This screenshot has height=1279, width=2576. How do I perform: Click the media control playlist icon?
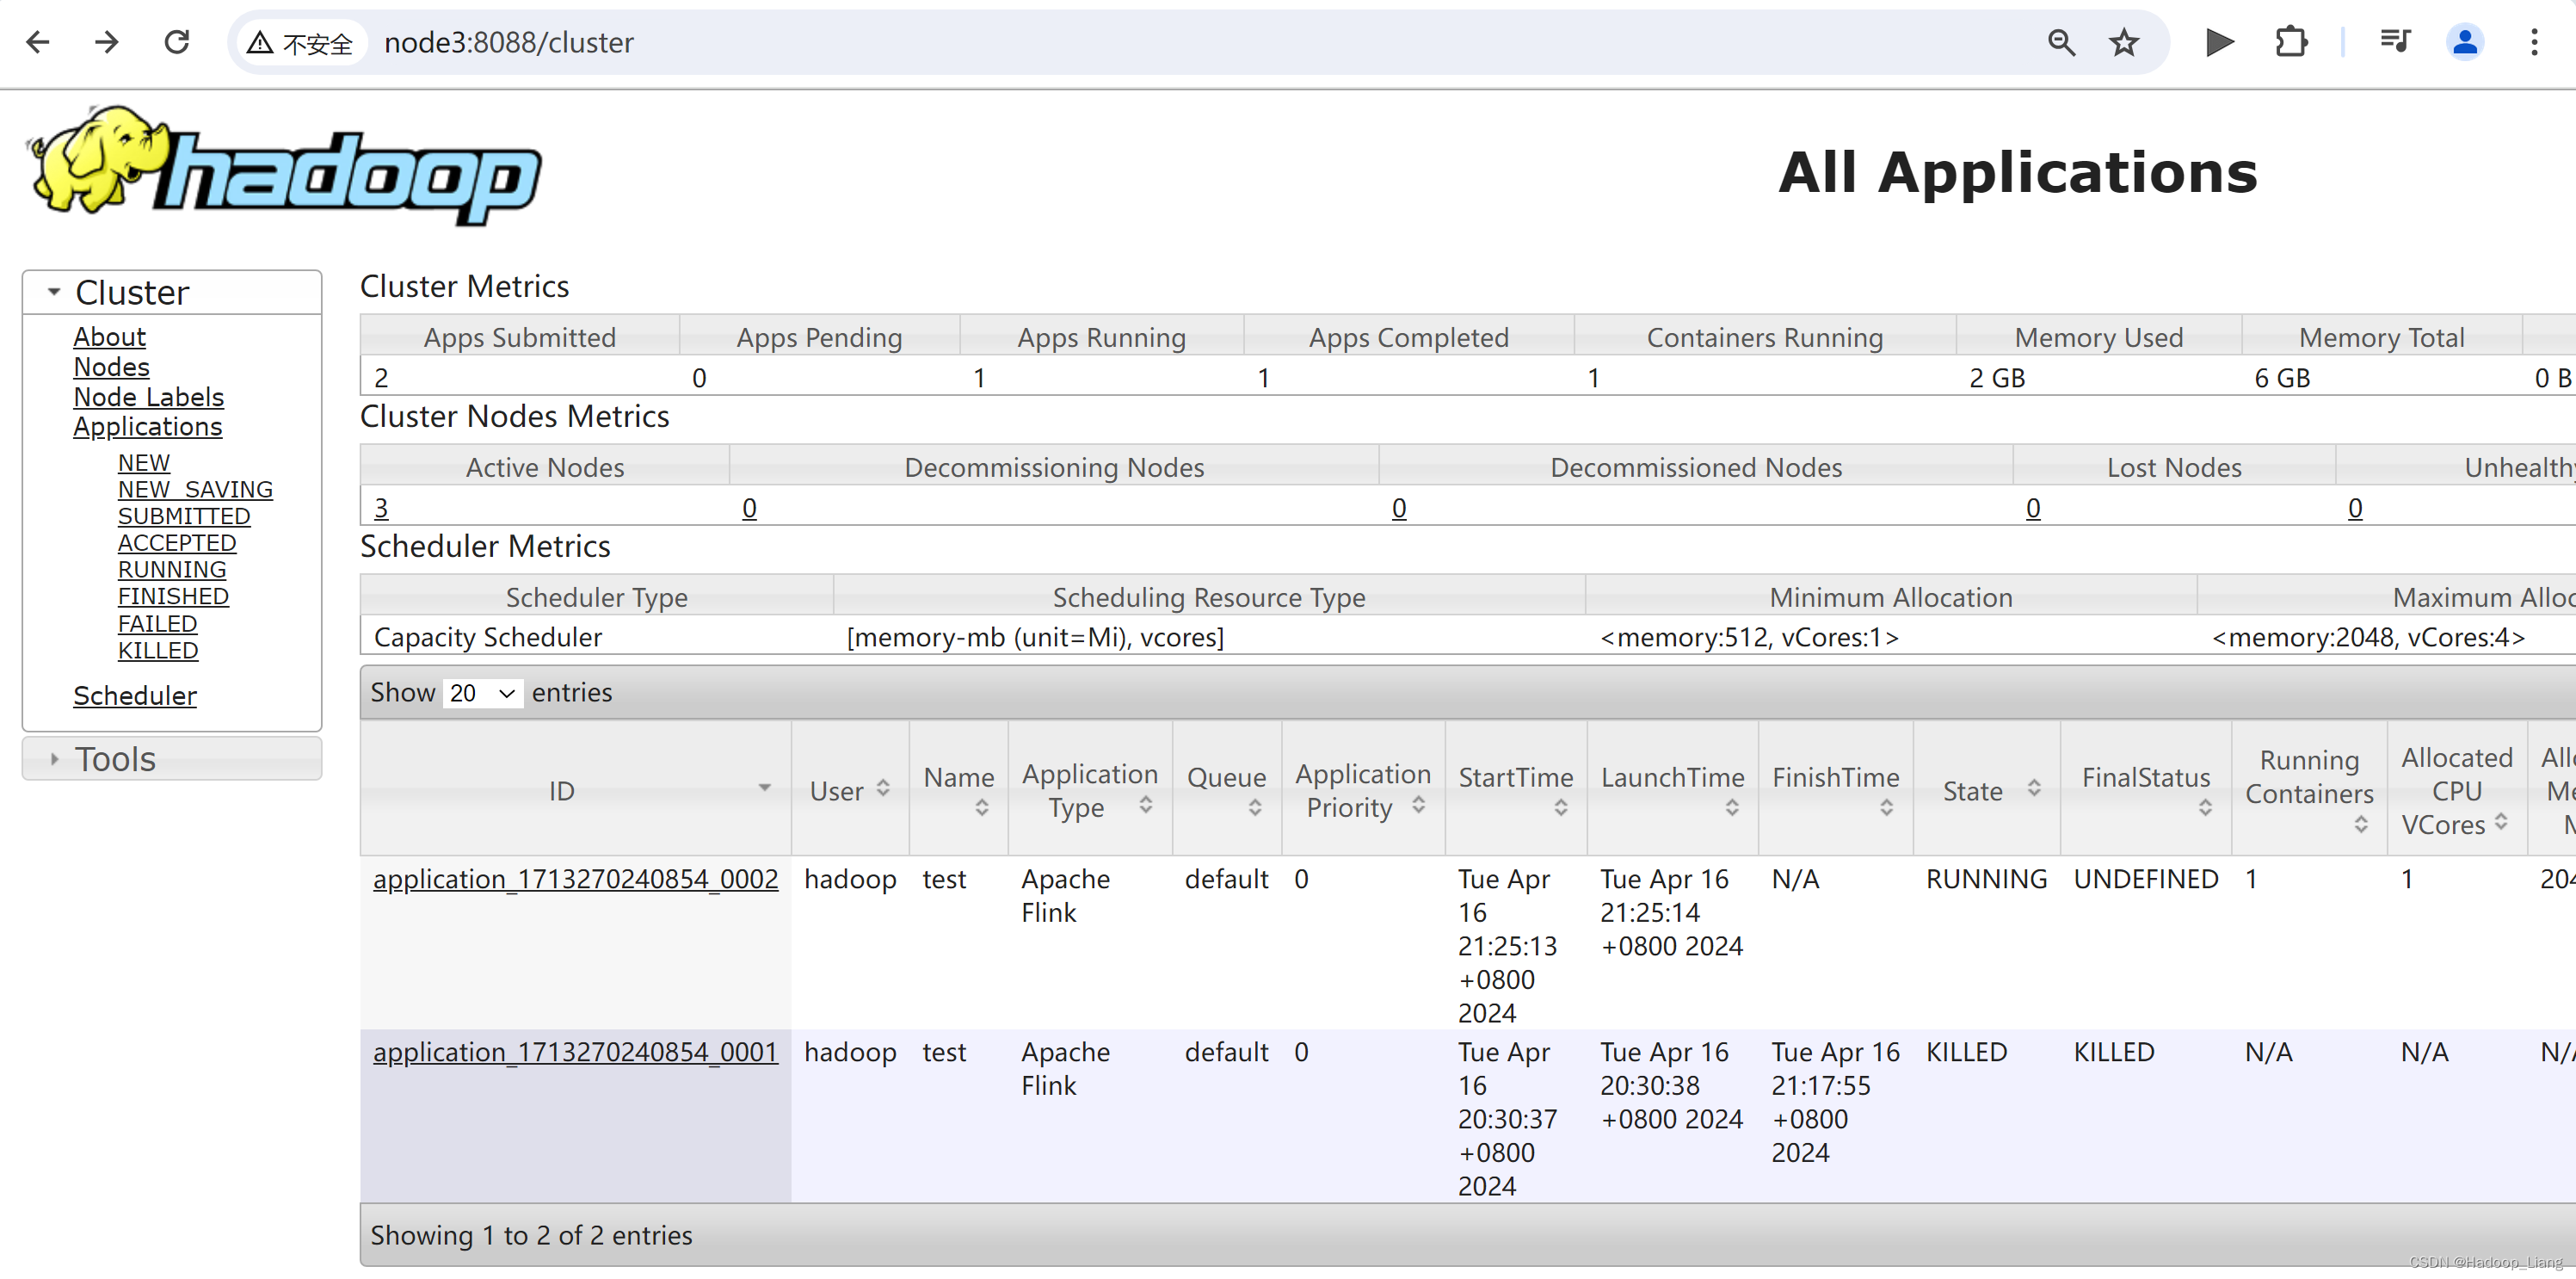2395,42
